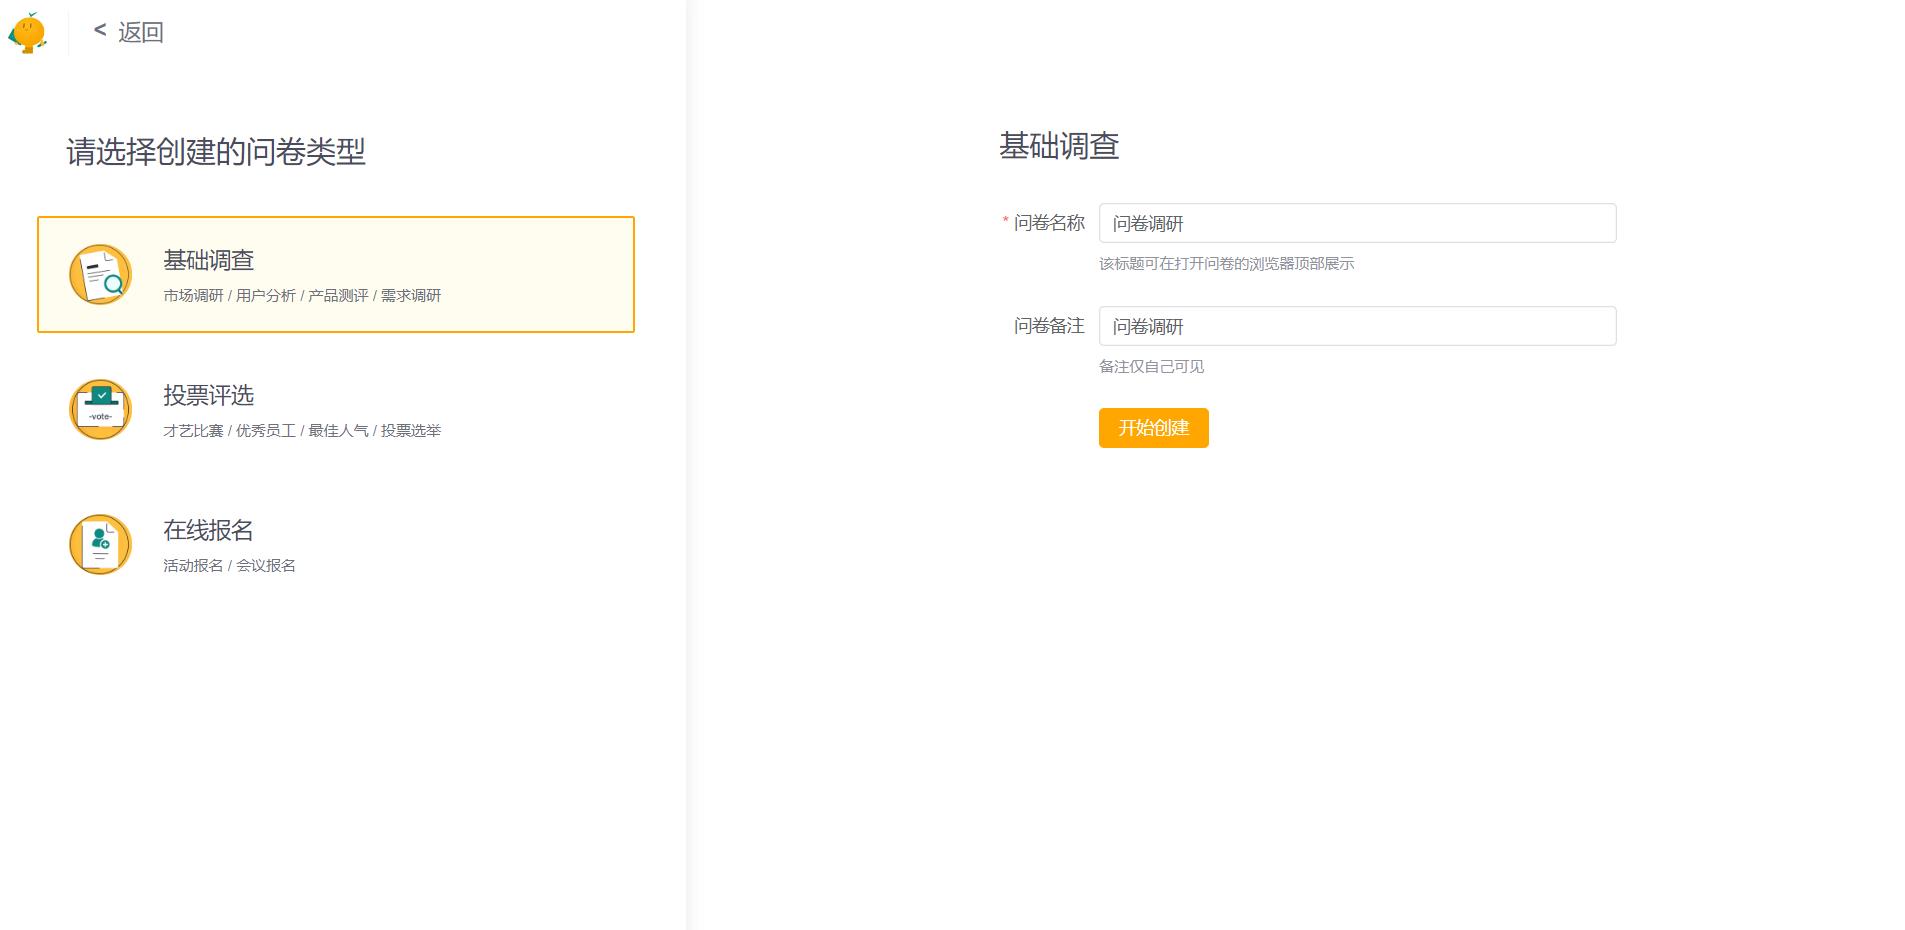Click the 基础调查 form heading on right
The image size is (1905, 930).
pyautogui.click(x=1059, y=146)
